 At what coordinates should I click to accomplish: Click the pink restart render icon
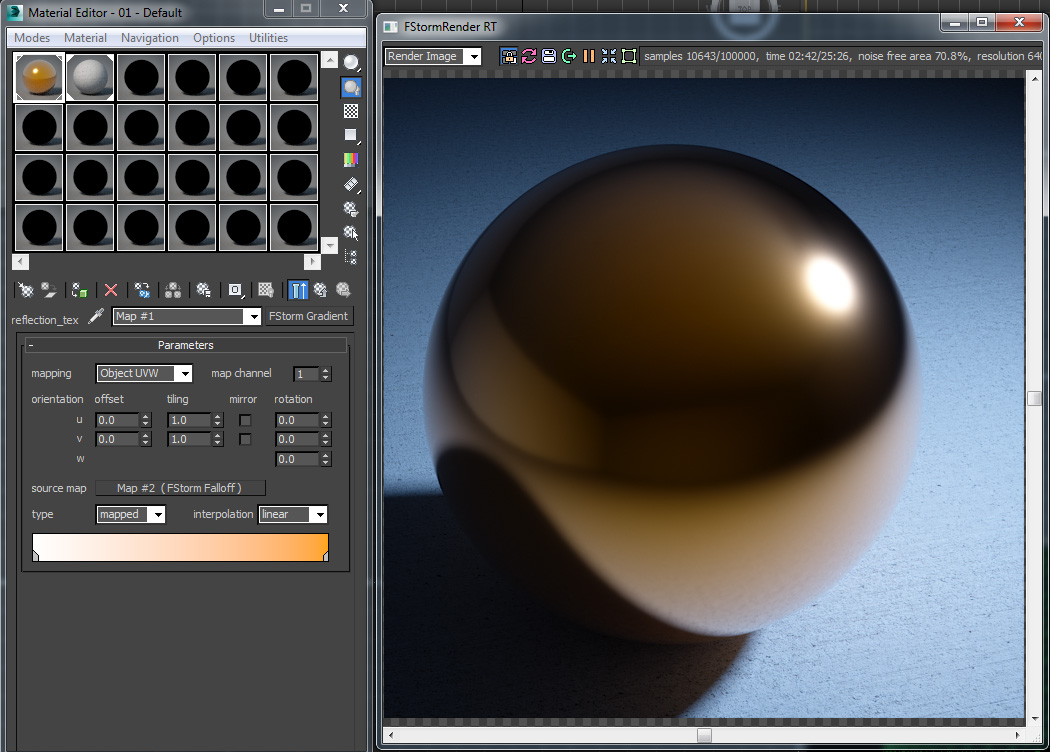click(529, 56)
